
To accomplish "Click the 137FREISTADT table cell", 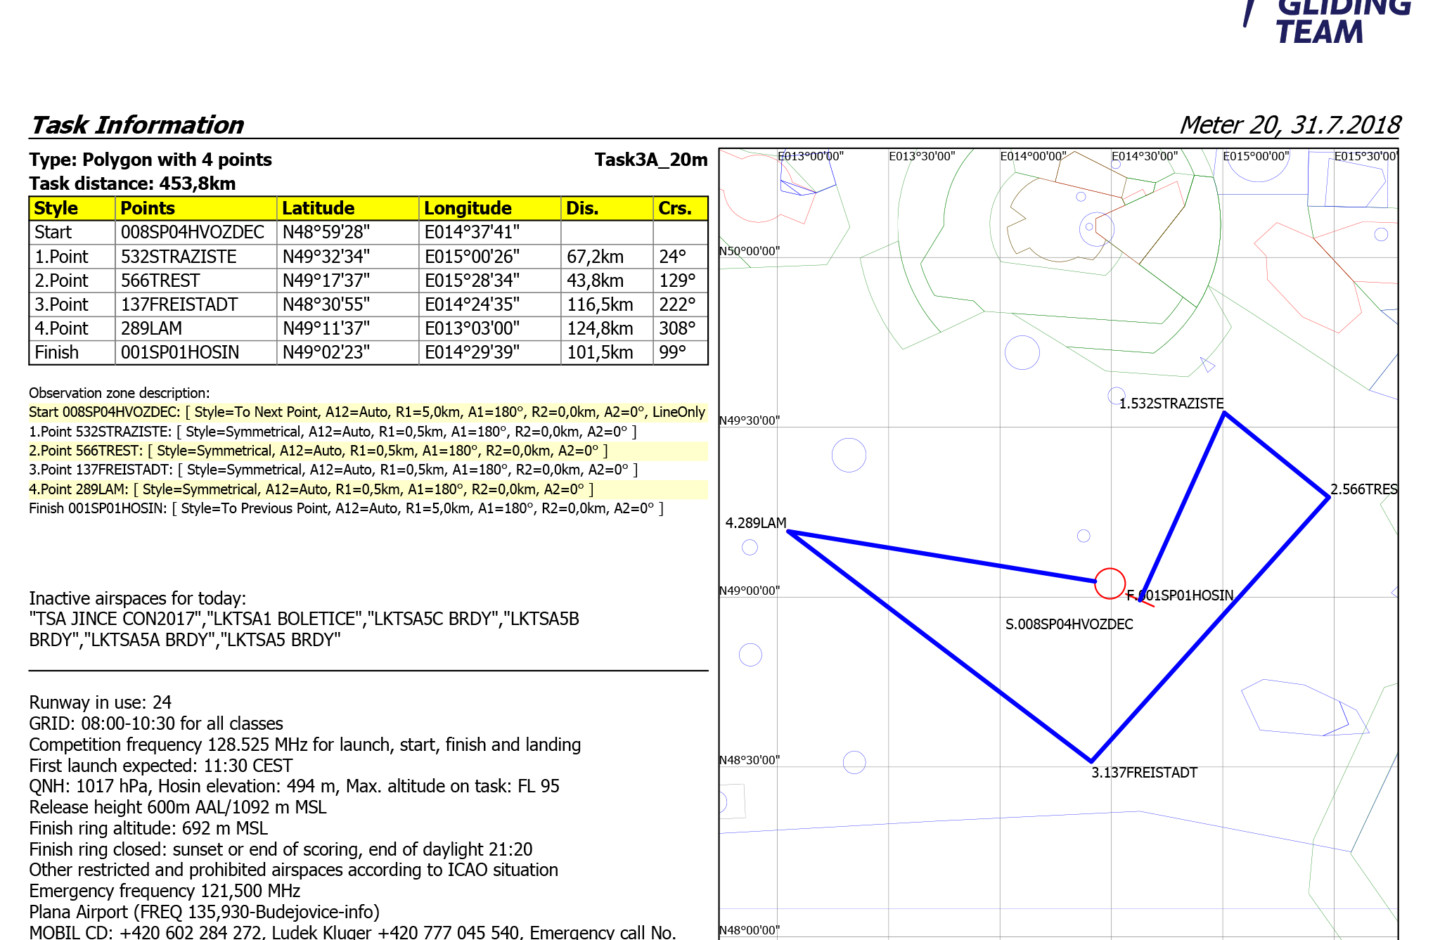I will (x=179, y=305).
